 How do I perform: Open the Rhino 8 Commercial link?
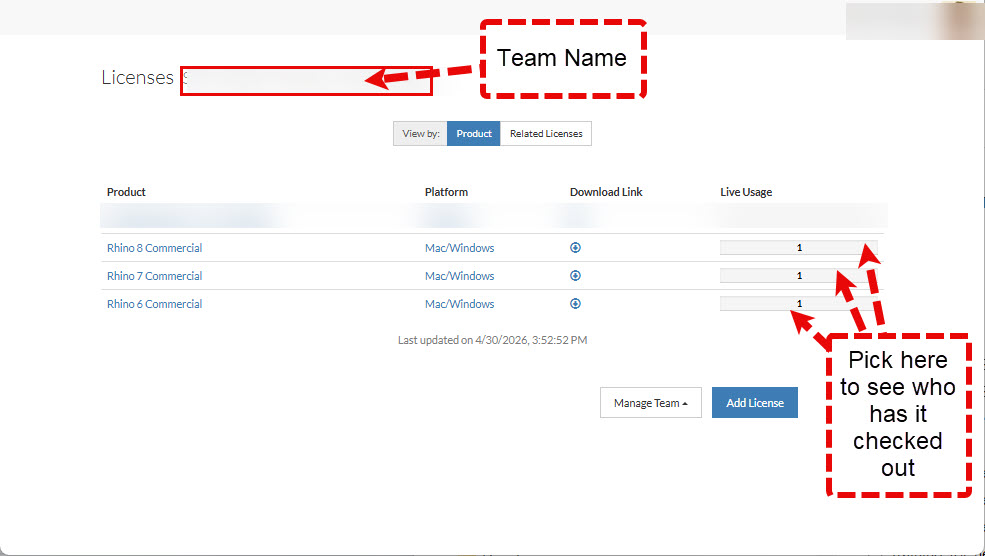[x=155, y=248]
